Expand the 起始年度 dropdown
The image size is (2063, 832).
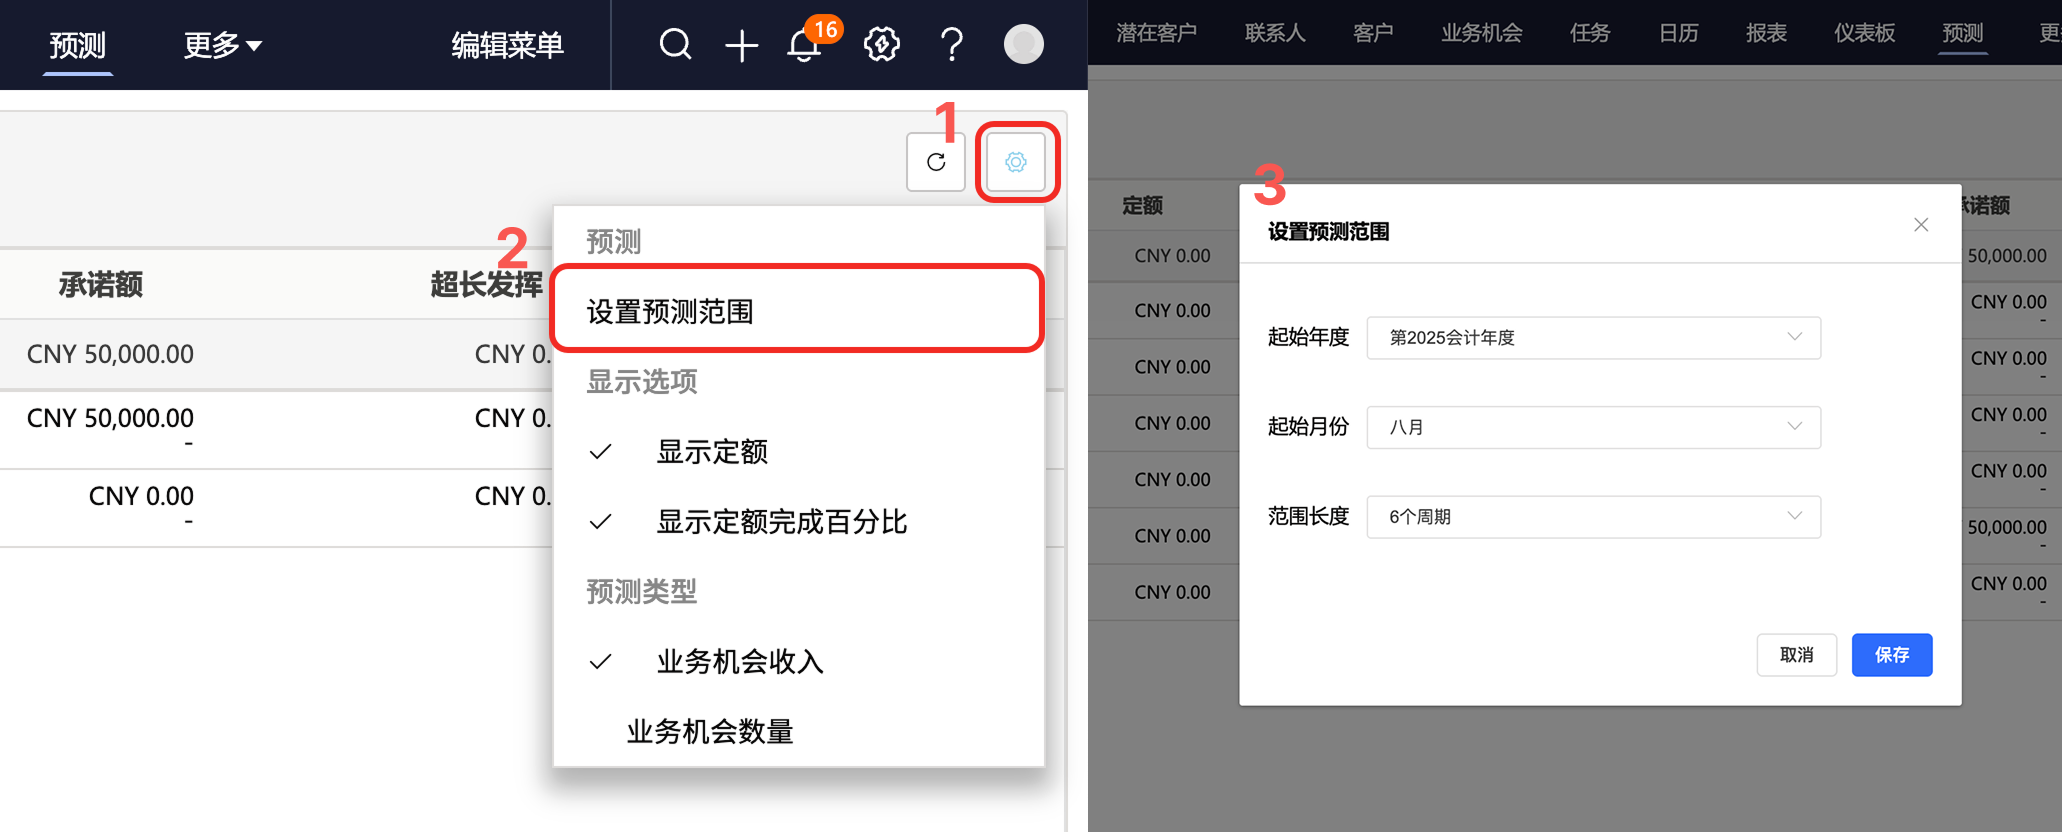1593,338
